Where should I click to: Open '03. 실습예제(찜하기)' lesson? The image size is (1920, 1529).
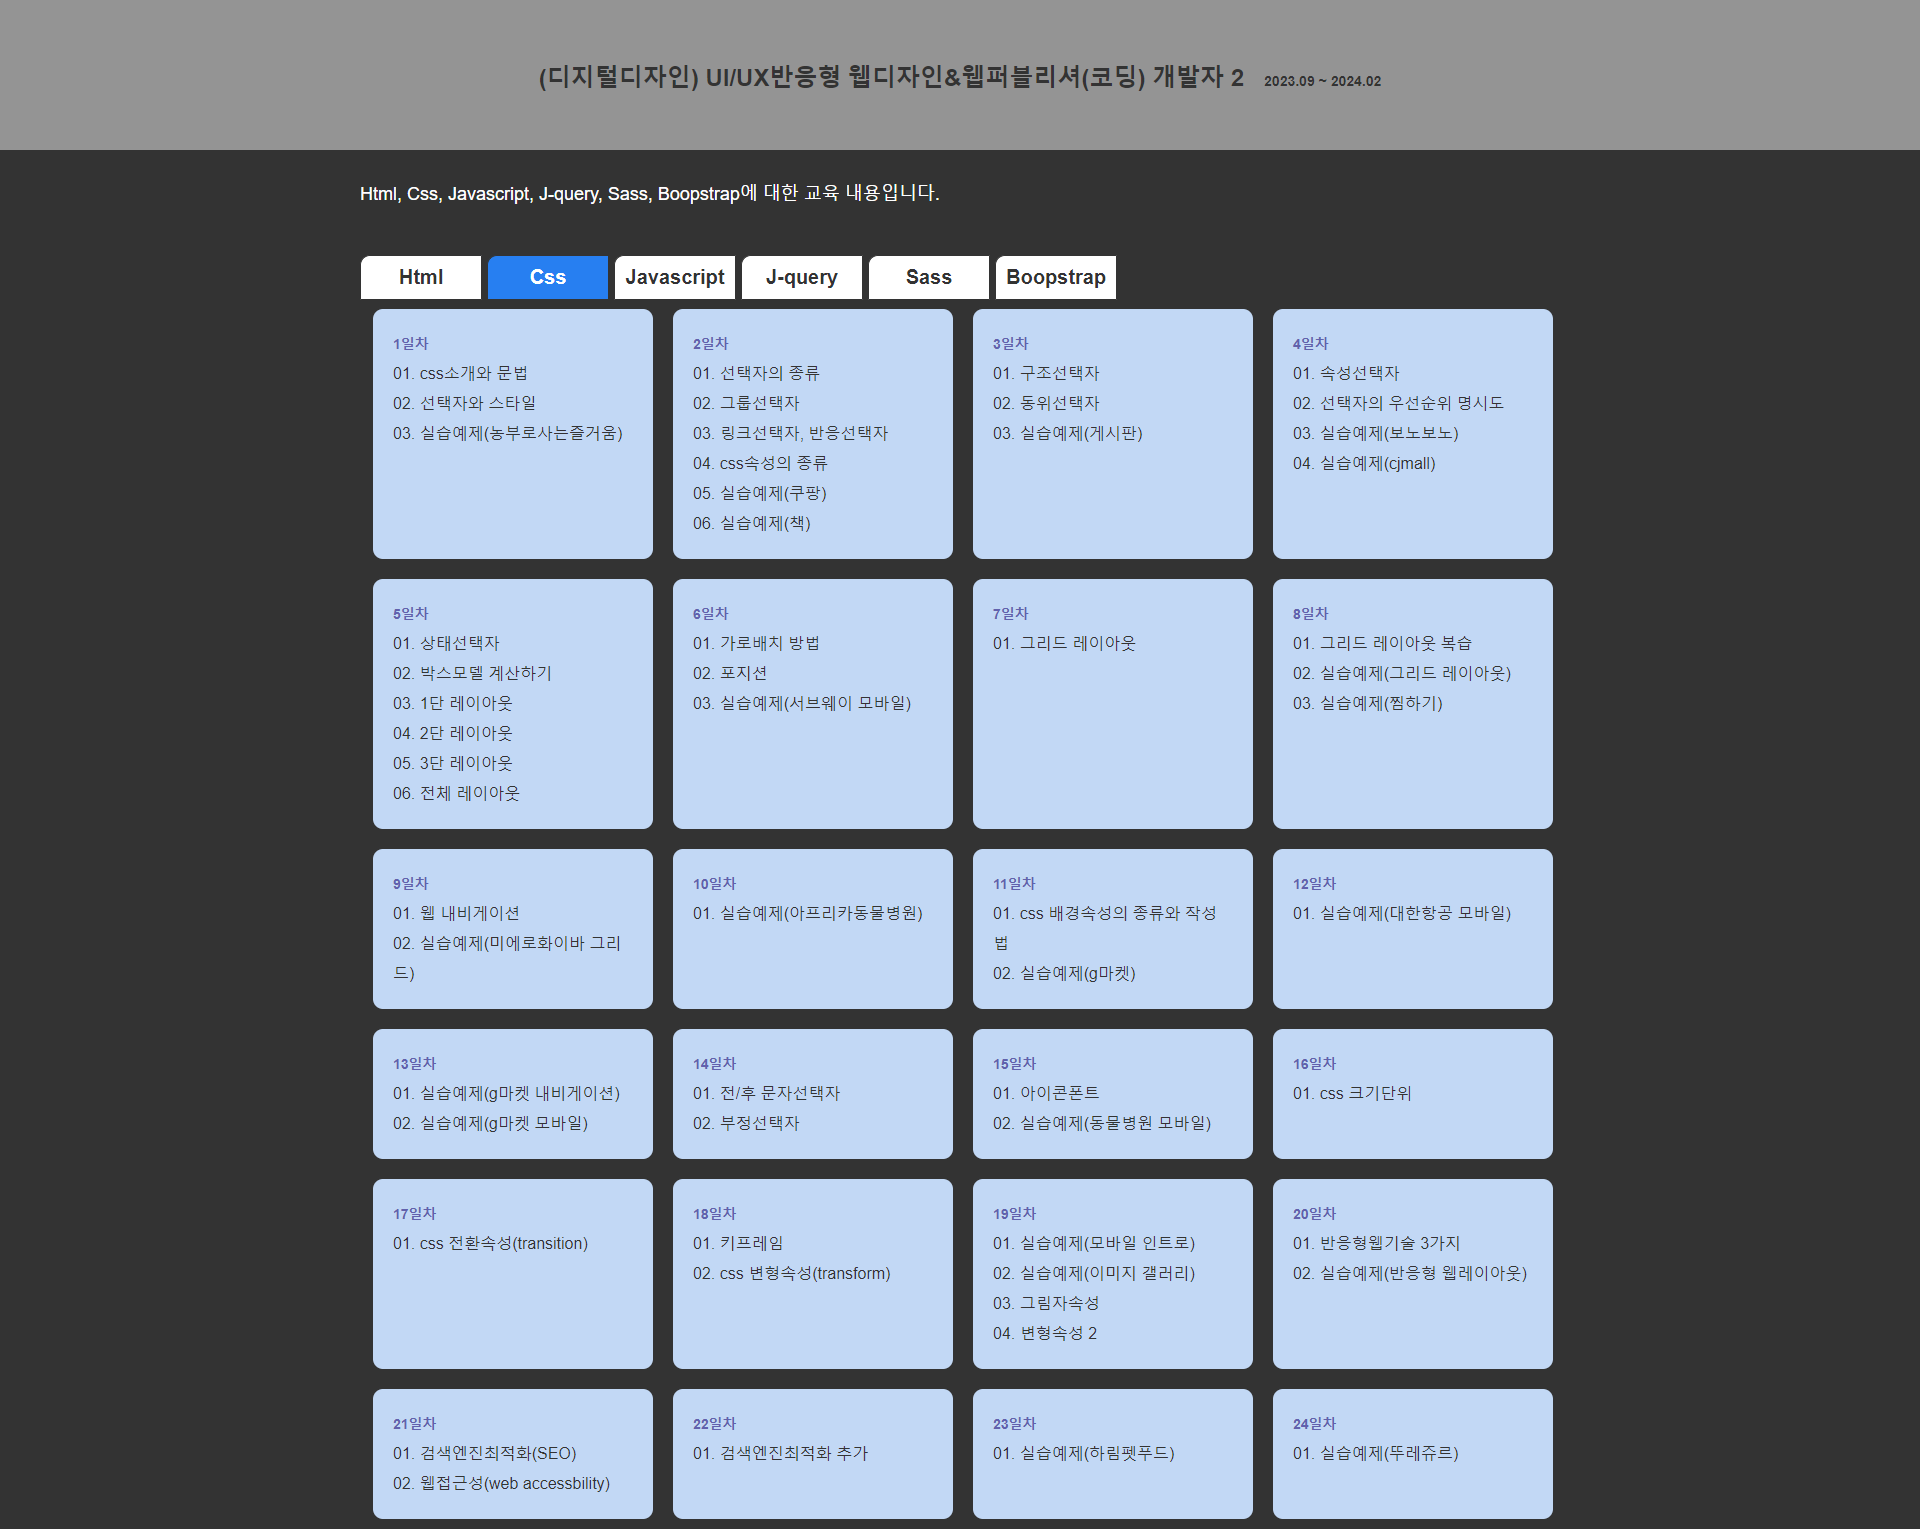[x=1368, y=703]
